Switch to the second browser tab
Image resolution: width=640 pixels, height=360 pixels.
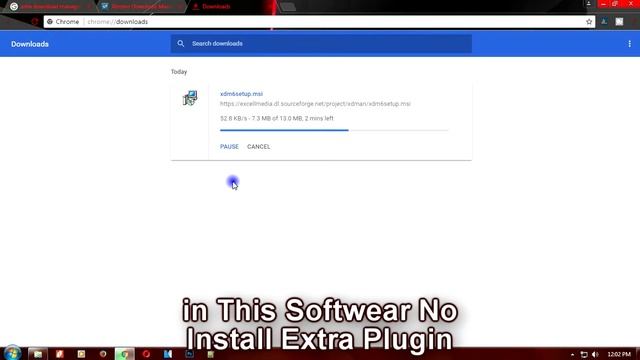(x=141, y=7)
